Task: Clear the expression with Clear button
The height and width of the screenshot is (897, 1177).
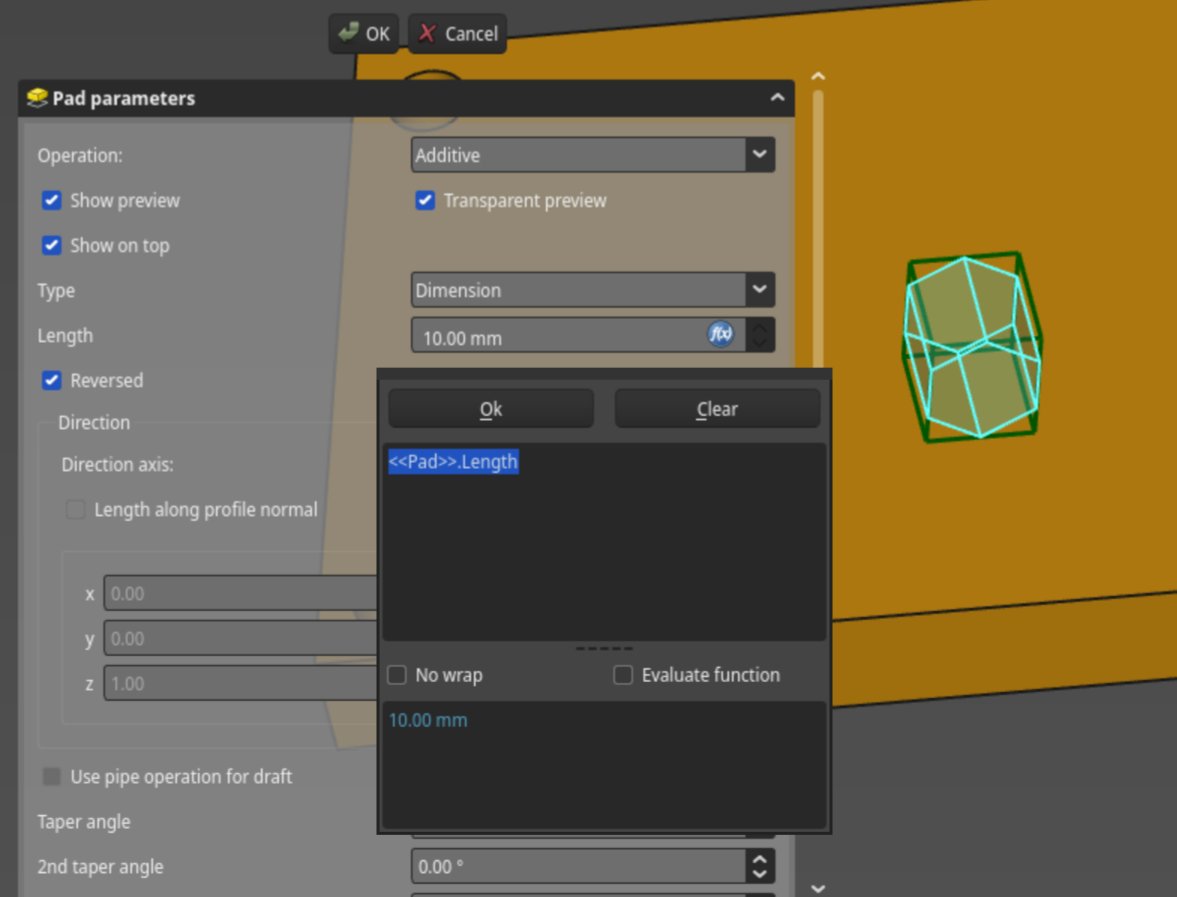Action: pos(717,408)
